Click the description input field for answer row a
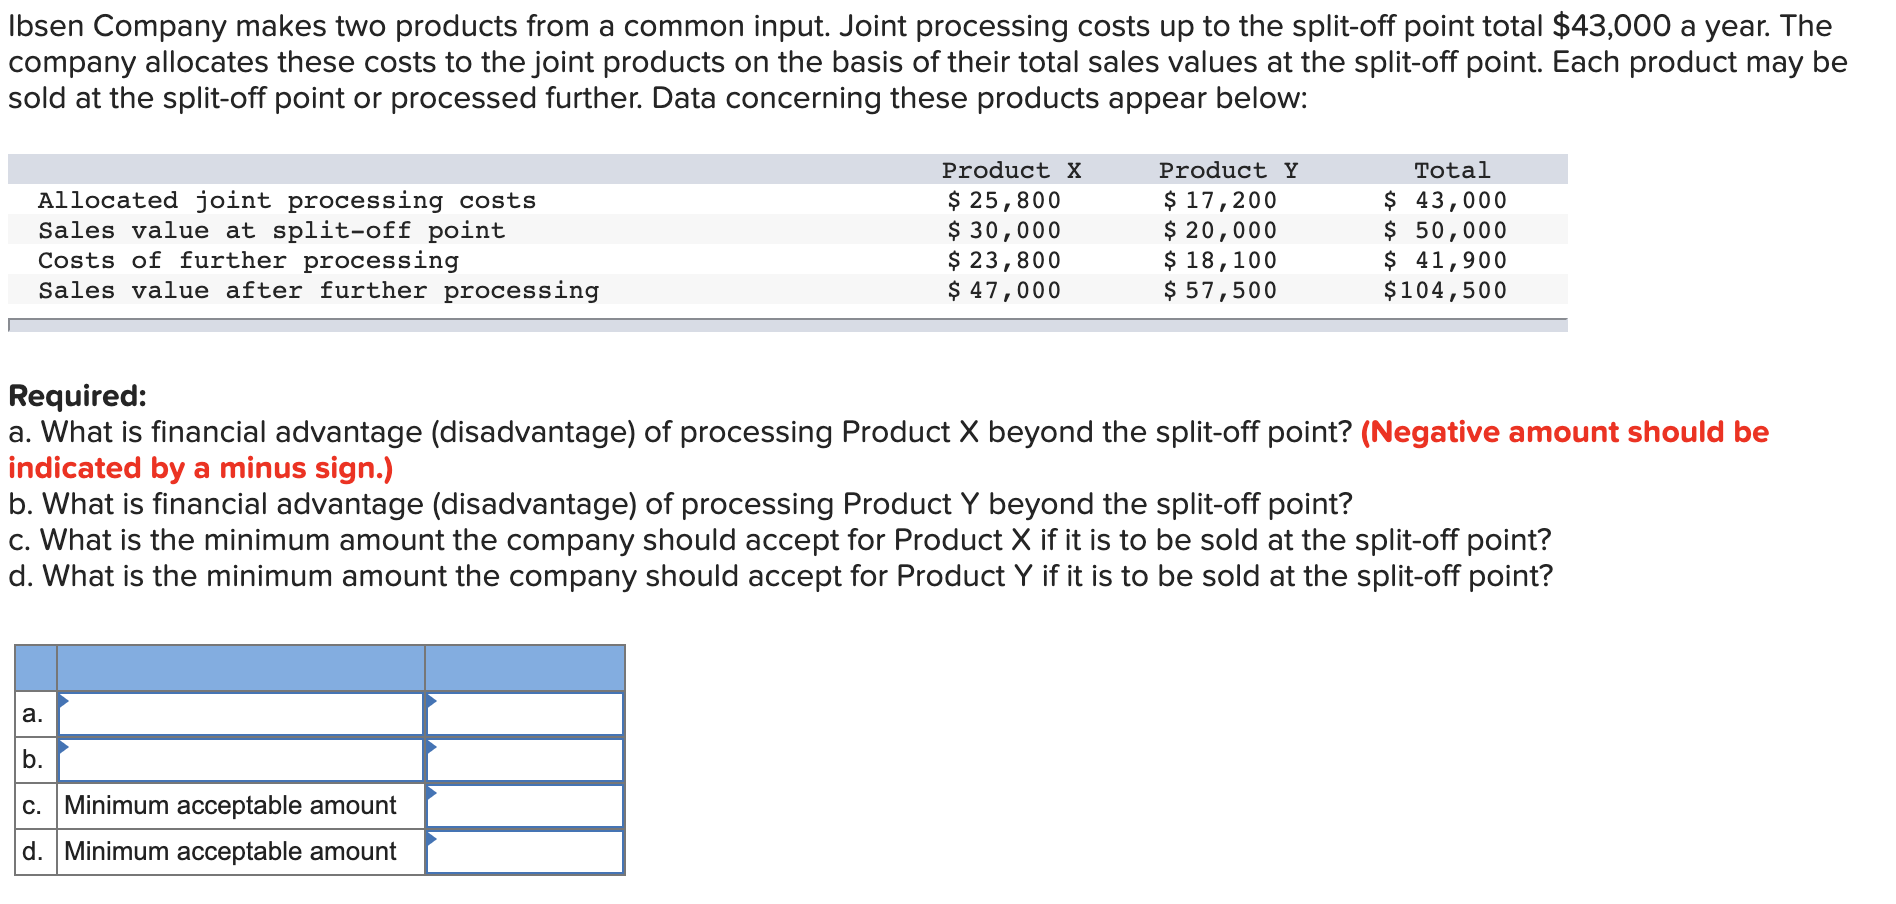1896x904 pixels. (240, 715)
